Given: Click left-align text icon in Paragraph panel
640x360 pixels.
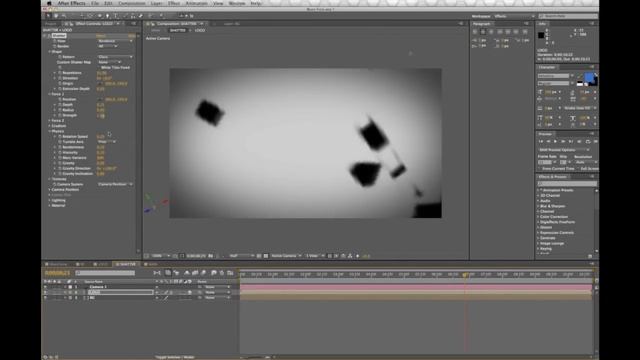Looking at the screenshot, I should tap(475, 32).
